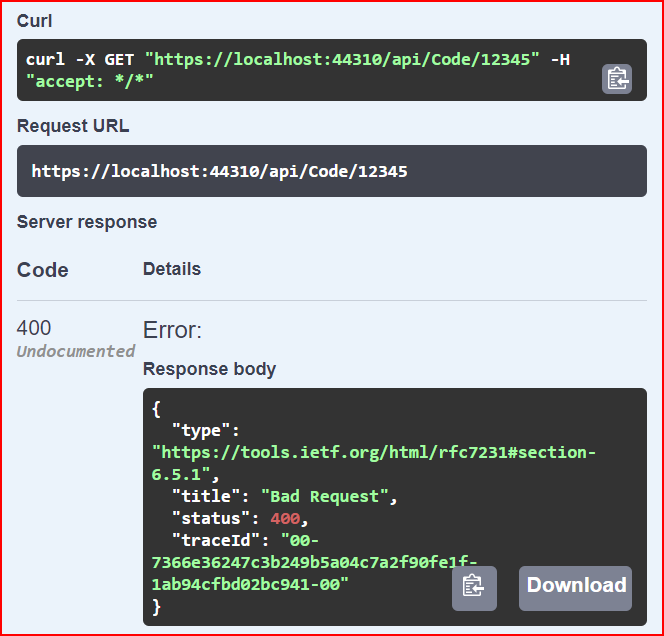Copy the response body to clipboard
Image resolution: width=664 pixels, height=636 pixels.
[x=474, y=588]
